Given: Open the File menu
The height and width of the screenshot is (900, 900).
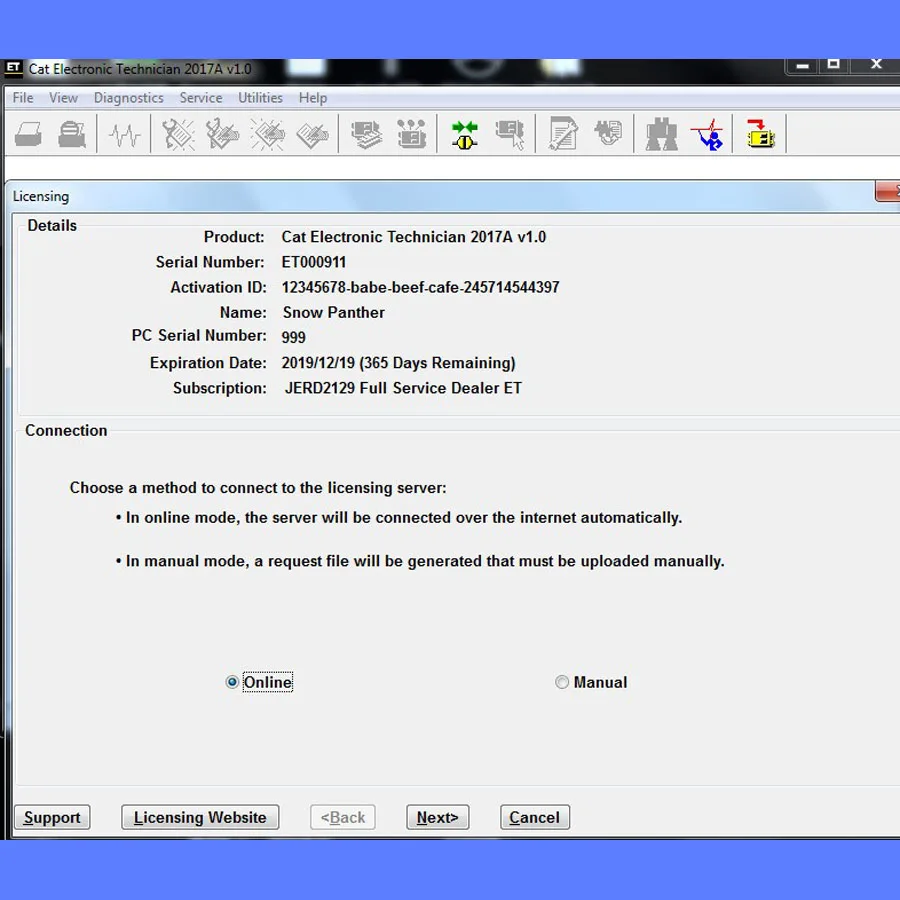Looking at the screenshot, I should (23, 98).
